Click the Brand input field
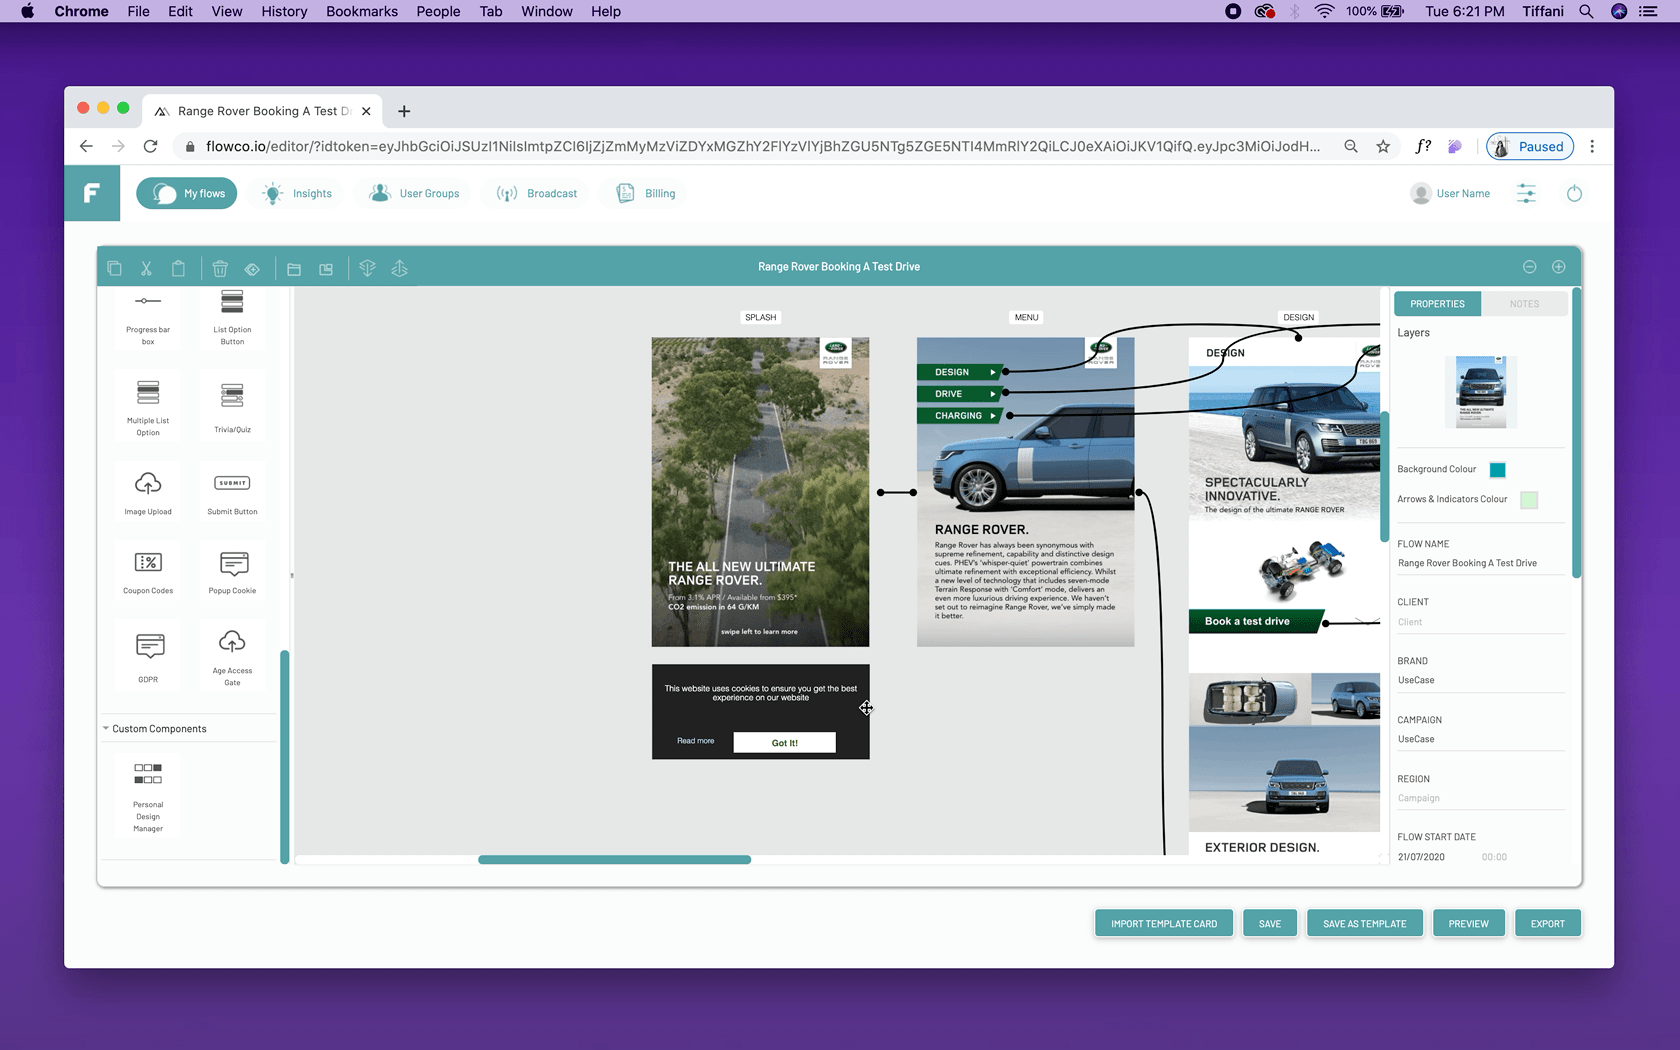The image size is (1680, 1050). (1480, 681)
